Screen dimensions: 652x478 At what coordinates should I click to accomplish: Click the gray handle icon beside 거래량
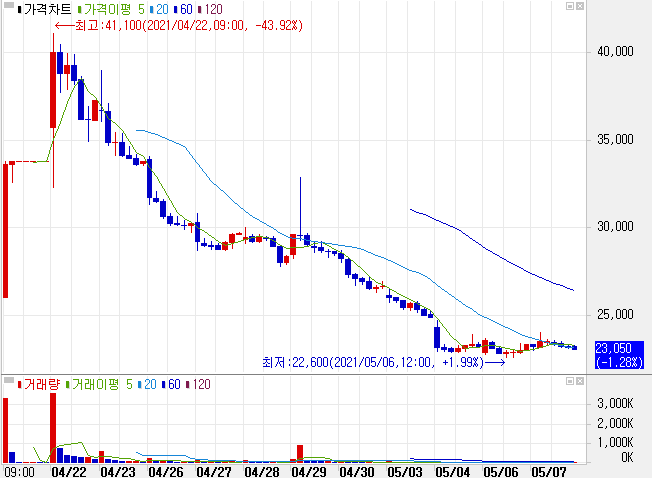pyautogui.click(x=9, y=380)
